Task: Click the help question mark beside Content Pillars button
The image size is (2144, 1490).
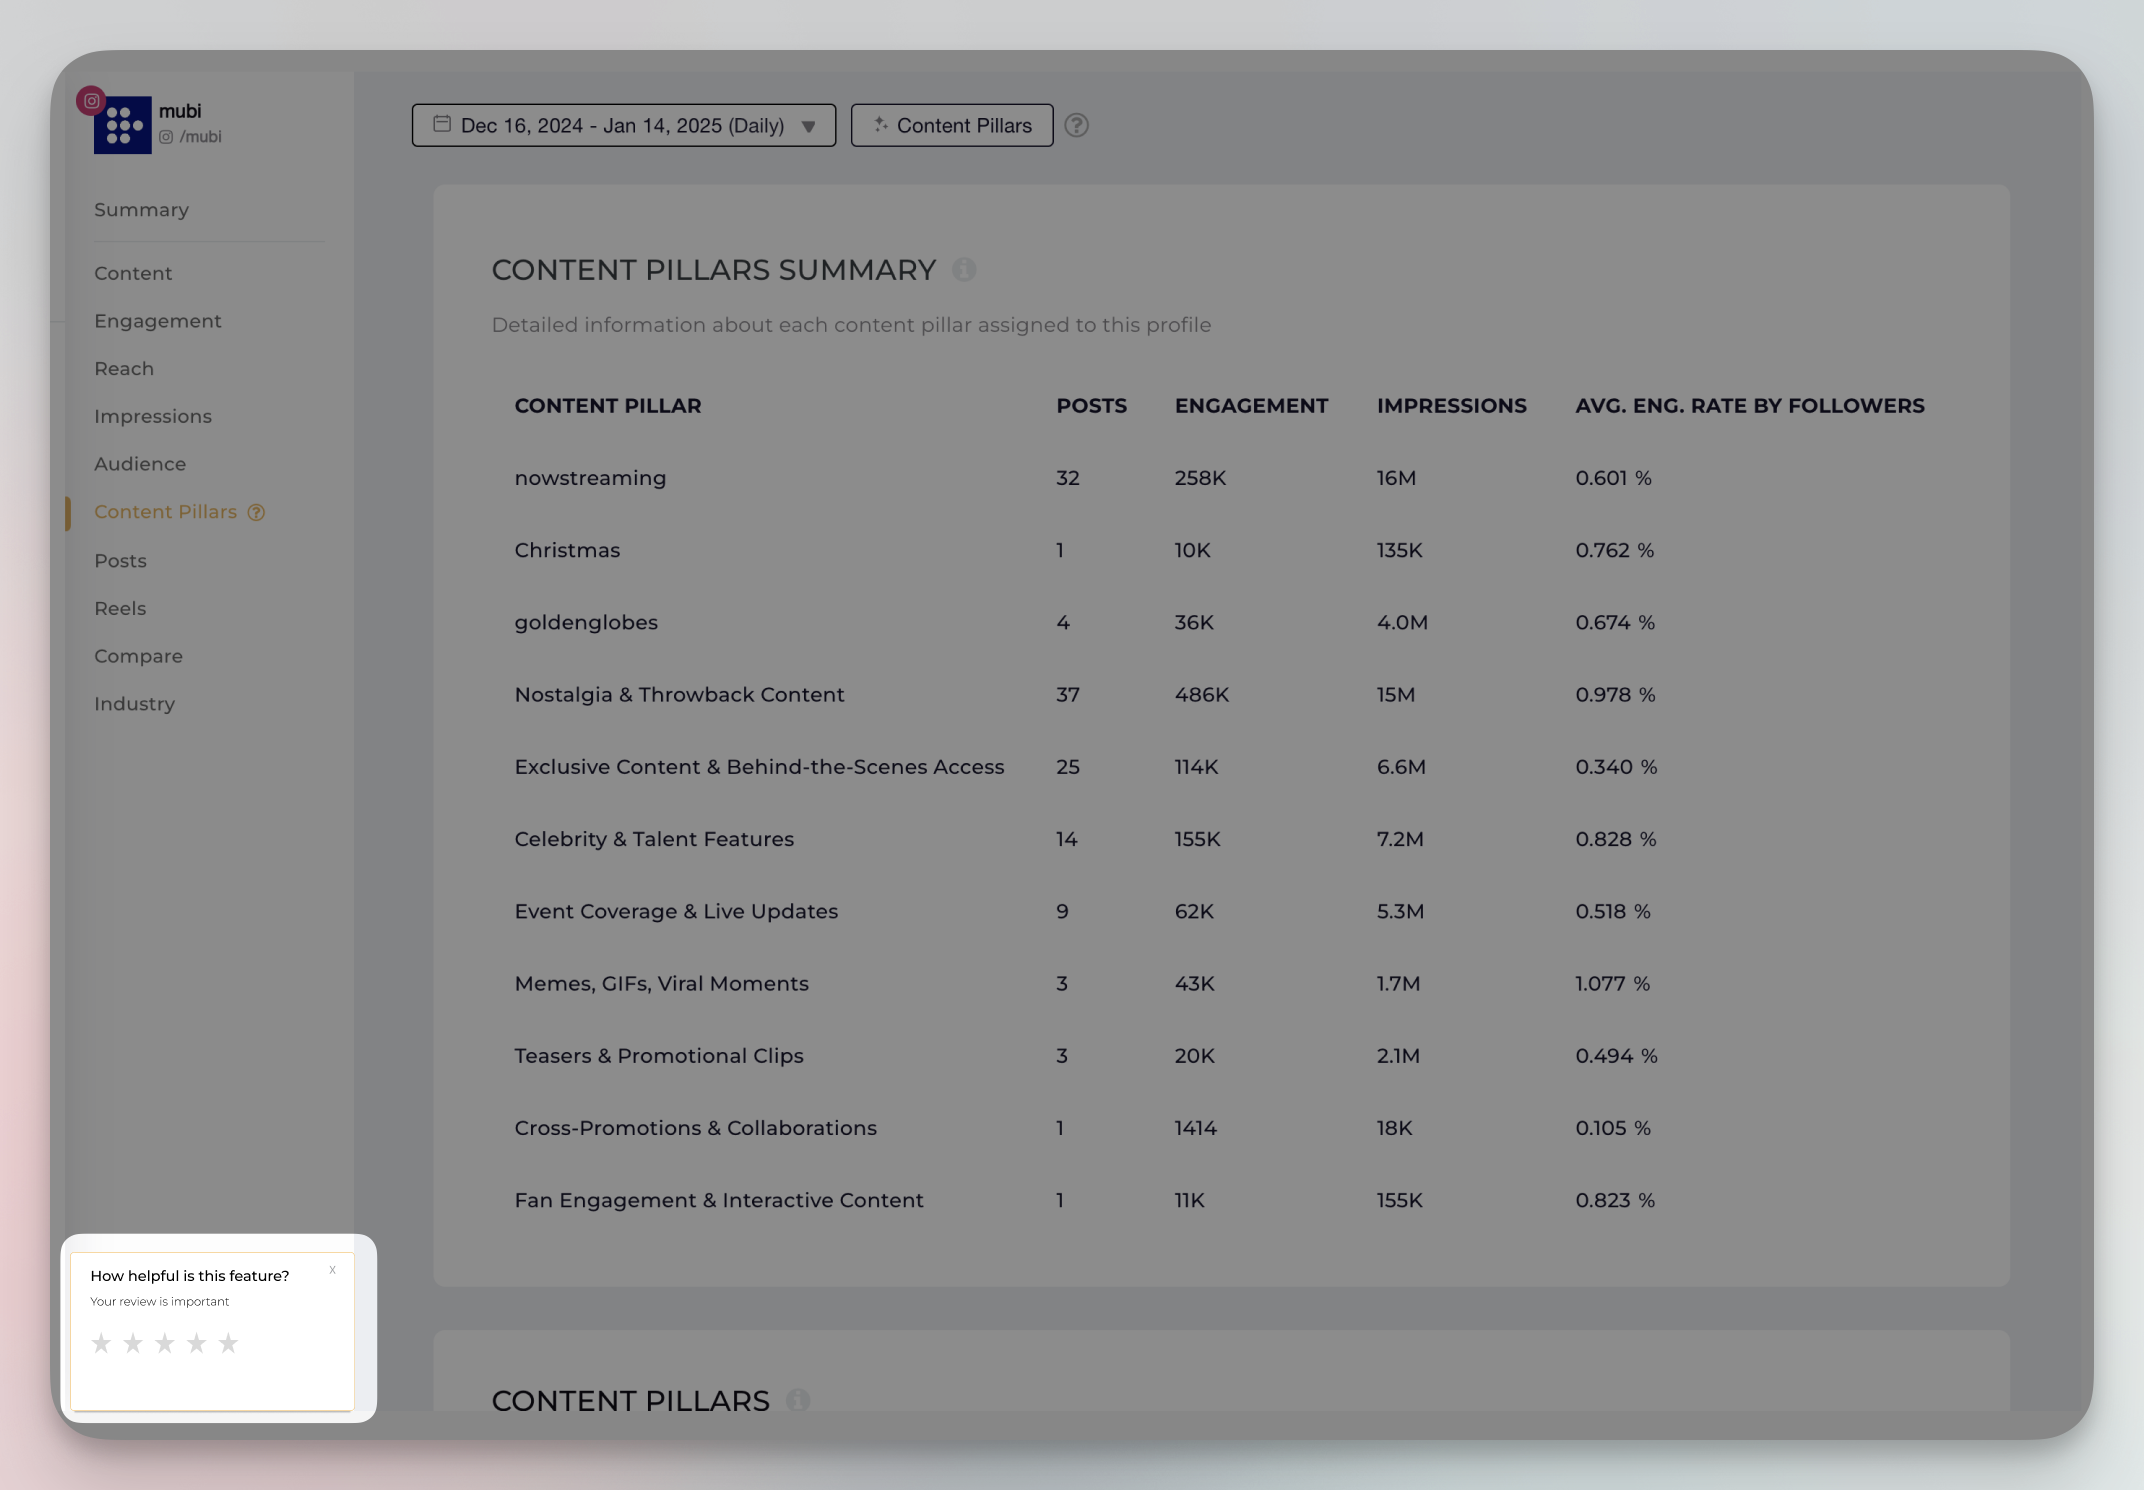Action: [x=1076, y=126]
